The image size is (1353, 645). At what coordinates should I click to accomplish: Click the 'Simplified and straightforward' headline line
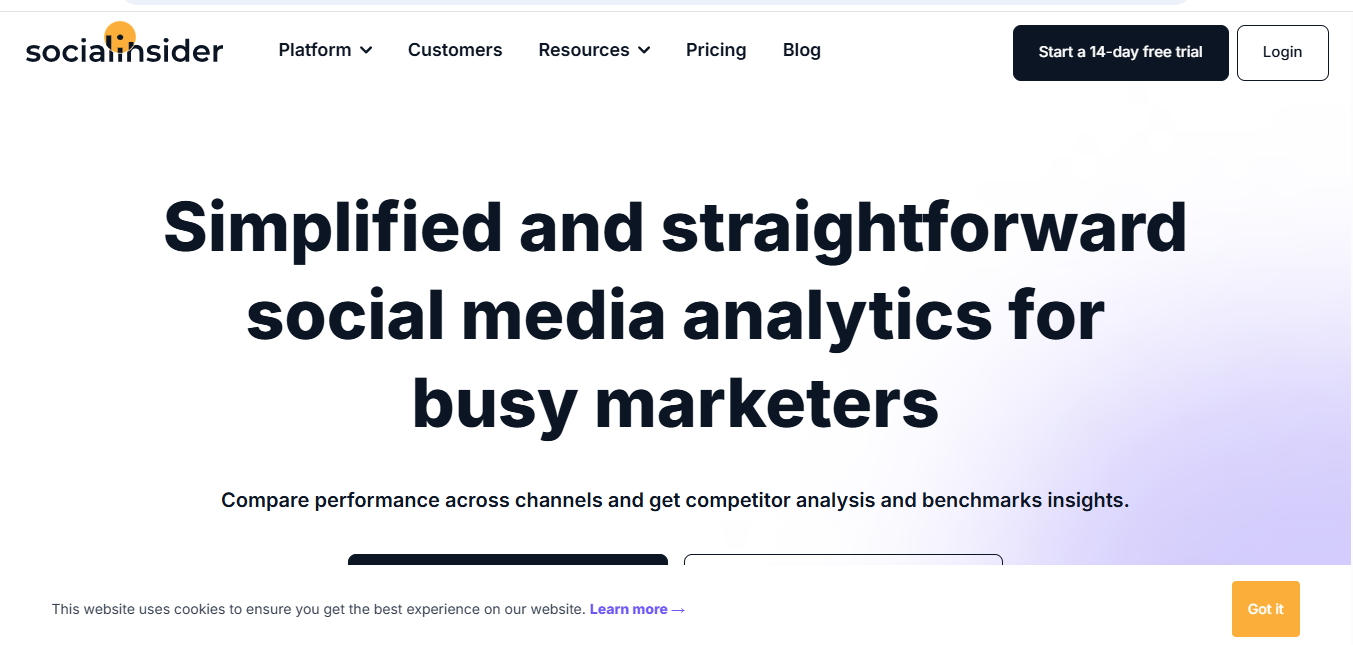pyautogui.click(x=675, y=227)
